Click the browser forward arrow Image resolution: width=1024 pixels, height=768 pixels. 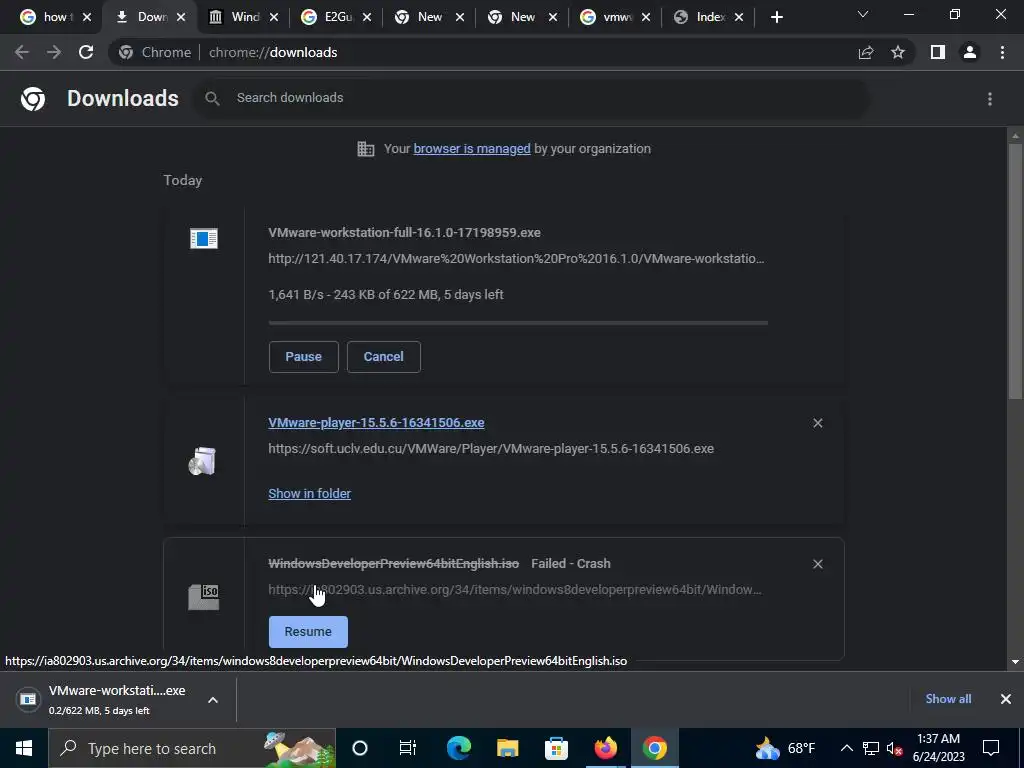coord(54,52)
